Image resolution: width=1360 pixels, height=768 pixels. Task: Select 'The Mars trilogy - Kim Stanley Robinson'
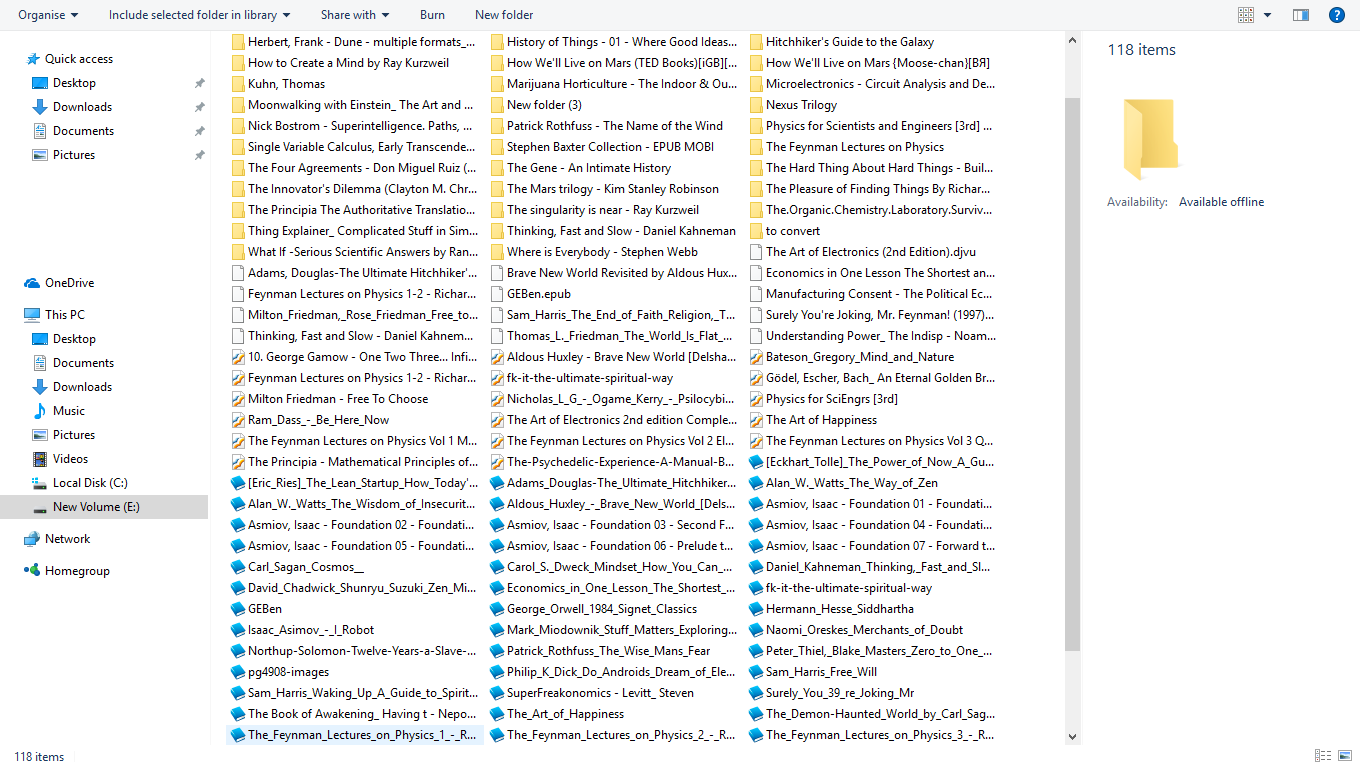613,189
